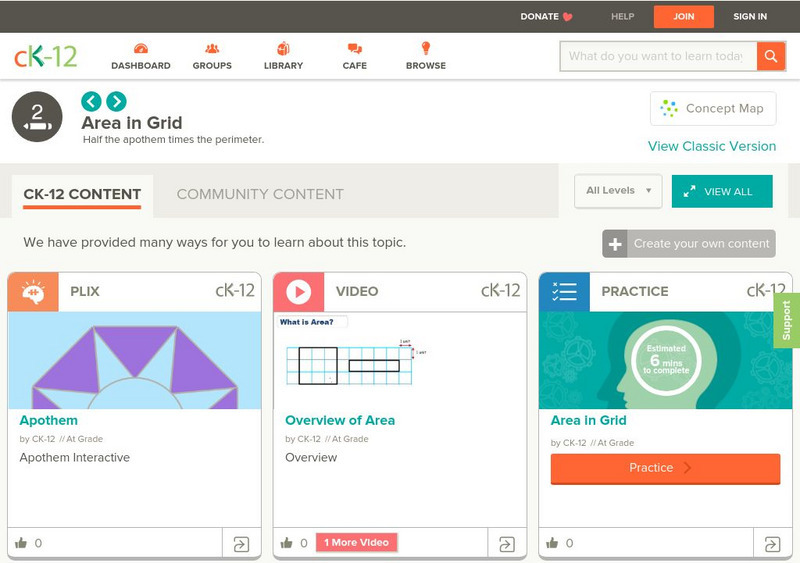This screenshot has width=800, height=563.
Task: Click the orange Practice button
Action: click(x=665, y=469)
